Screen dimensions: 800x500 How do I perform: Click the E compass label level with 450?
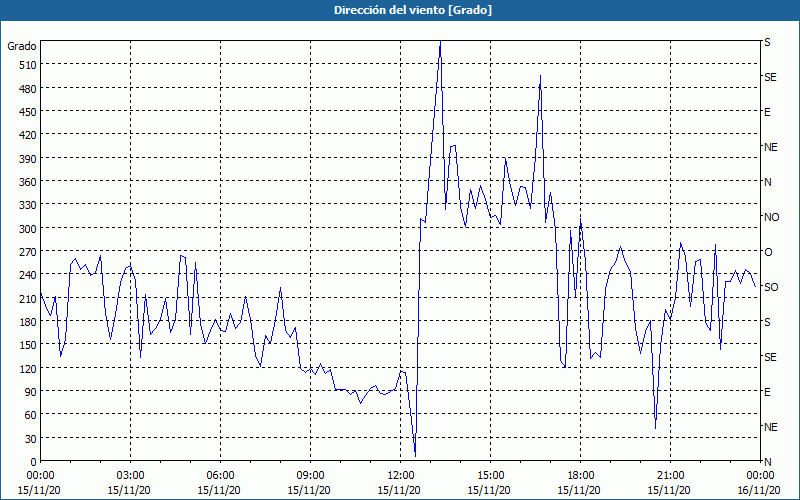767,112
